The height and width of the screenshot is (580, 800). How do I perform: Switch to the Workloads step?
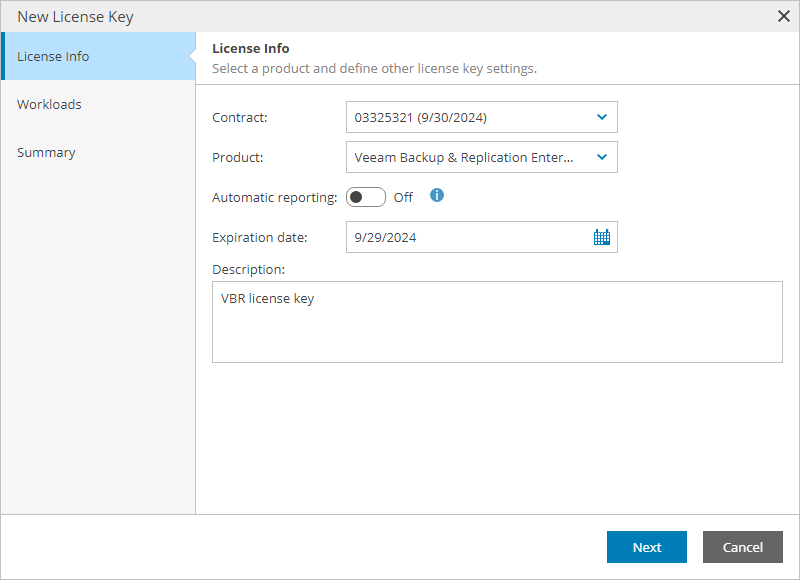click(49, 104)
